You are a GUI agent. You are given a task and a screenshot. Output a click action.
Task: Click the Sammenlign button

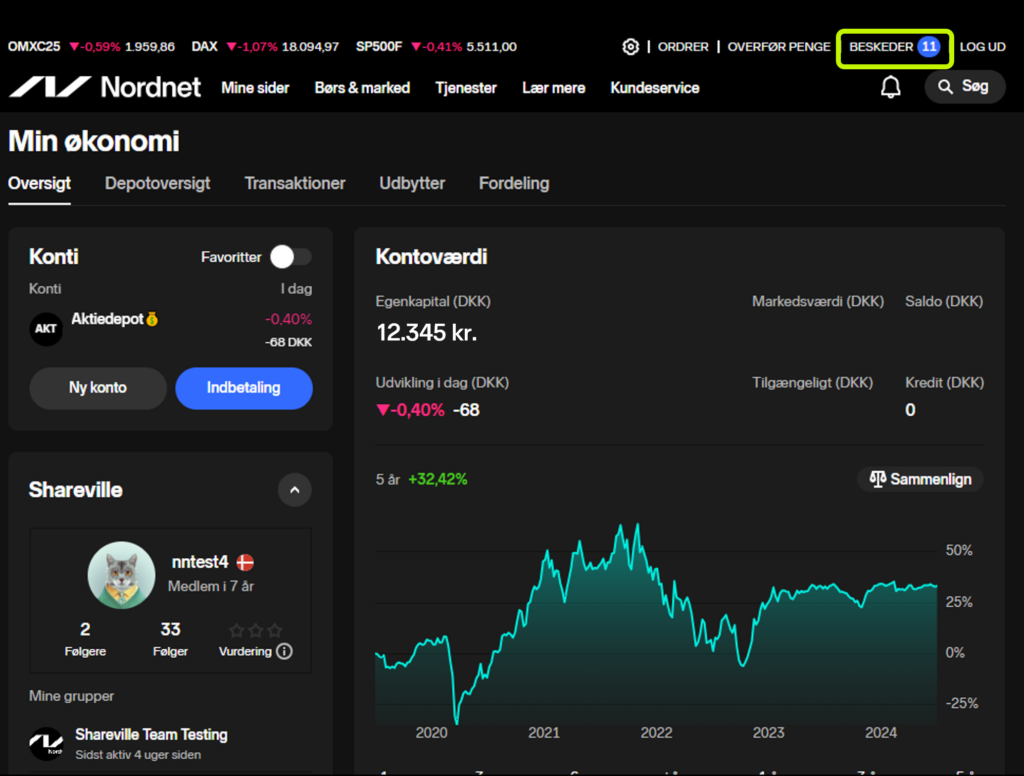pyautogui.click(x=921, y=479)
